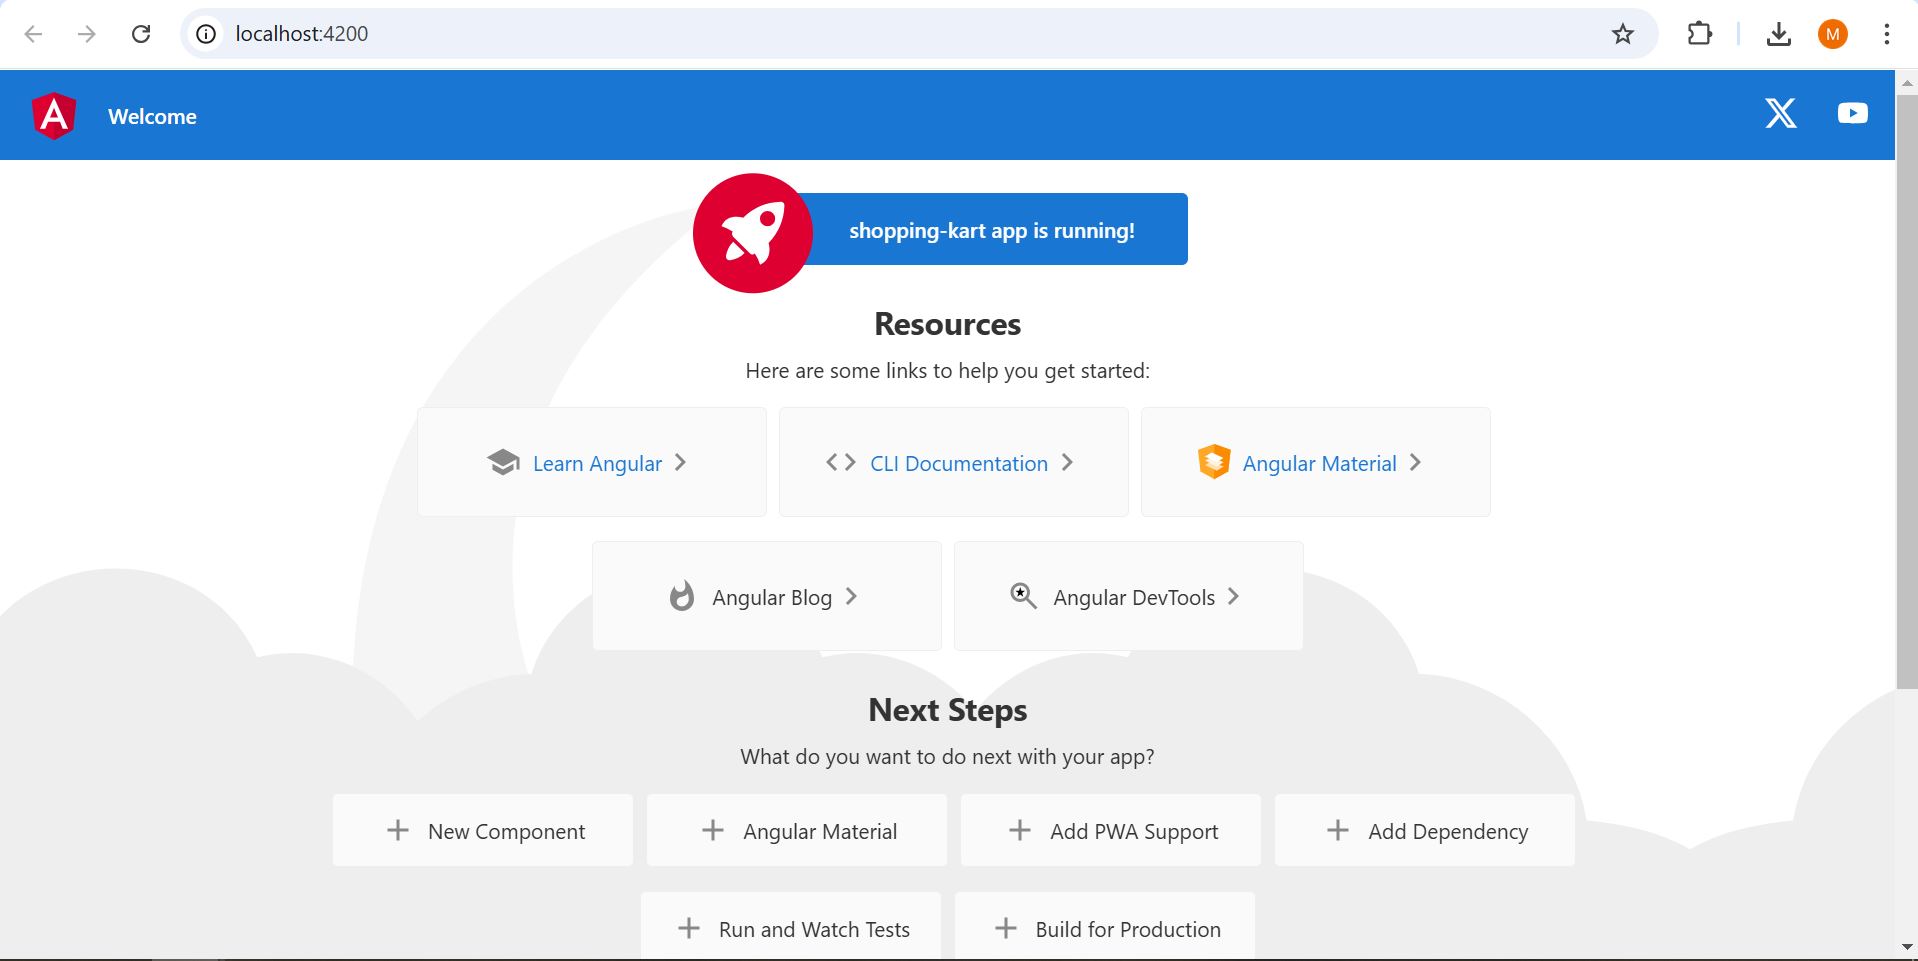Click the Next Steps heading
Image resolution: width=1918 pixels, height=961 pixels.
click(948, 710)
